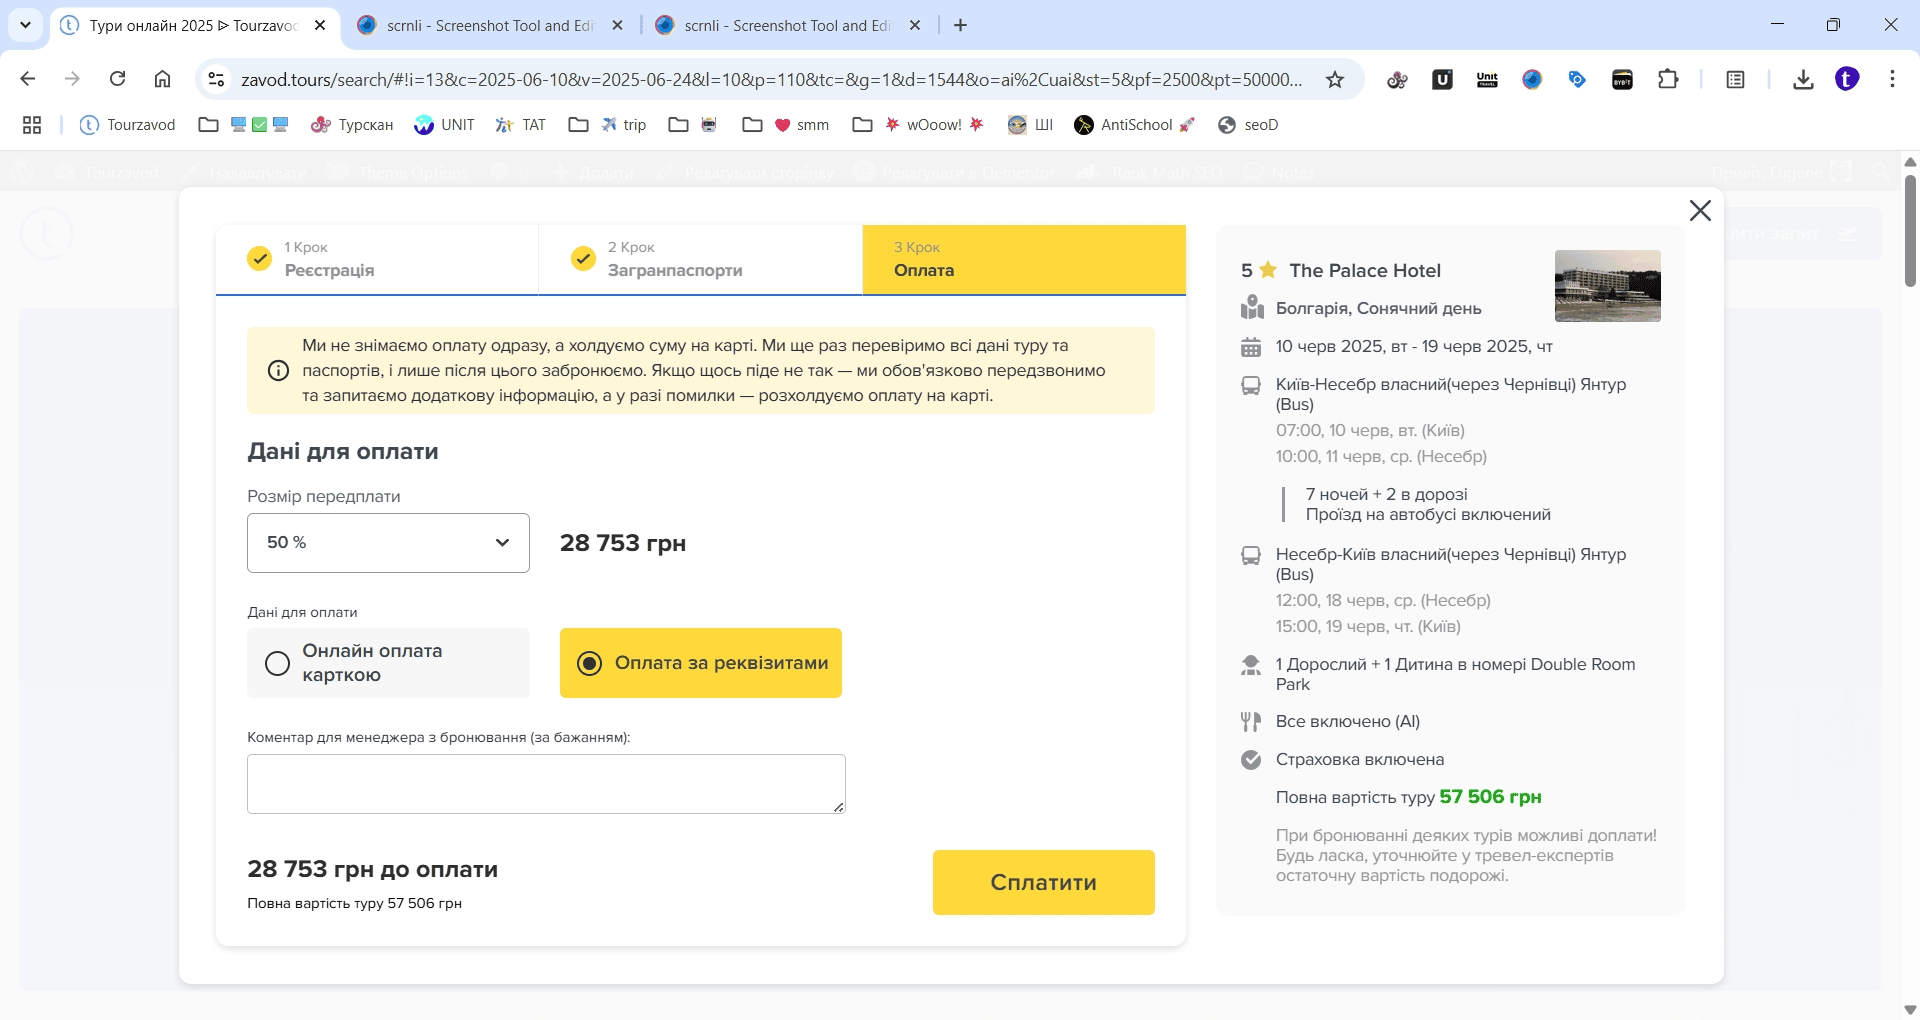The image size is (1920, 1020).
Task: Go to browser home page icon
Action: (x=162, y=79)
